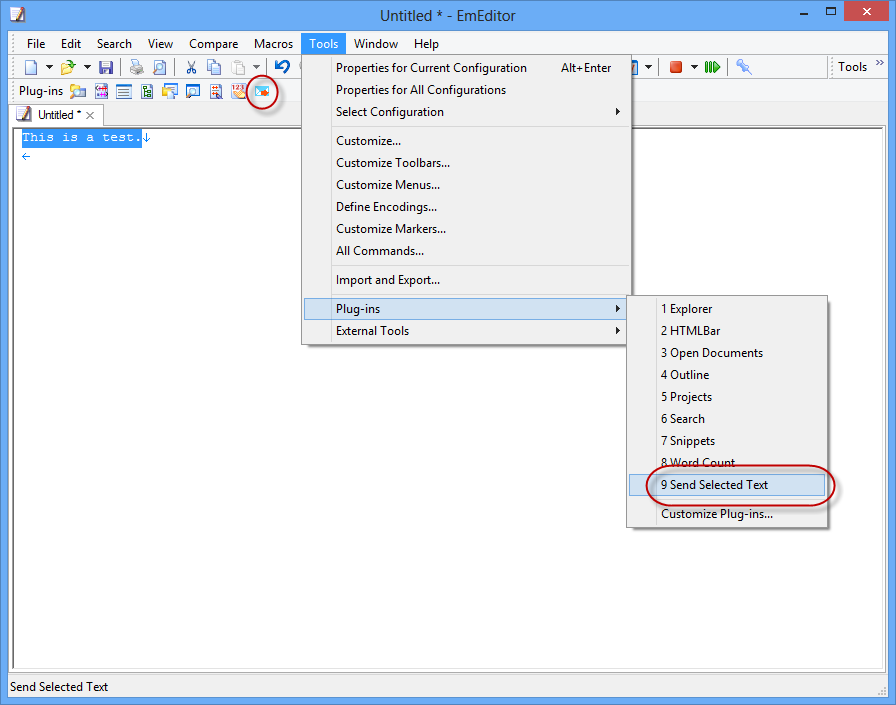896x705 pixels.
Task: Click the Undo arrow icon
Action: pos(282,67)
